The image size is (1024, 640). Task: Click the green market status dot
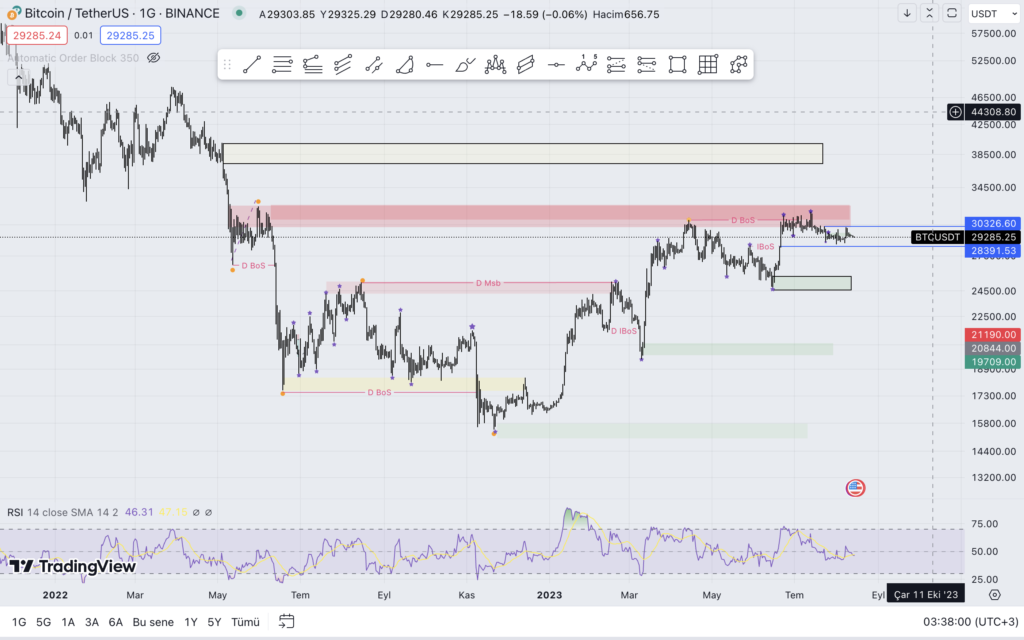coord(239,13)
